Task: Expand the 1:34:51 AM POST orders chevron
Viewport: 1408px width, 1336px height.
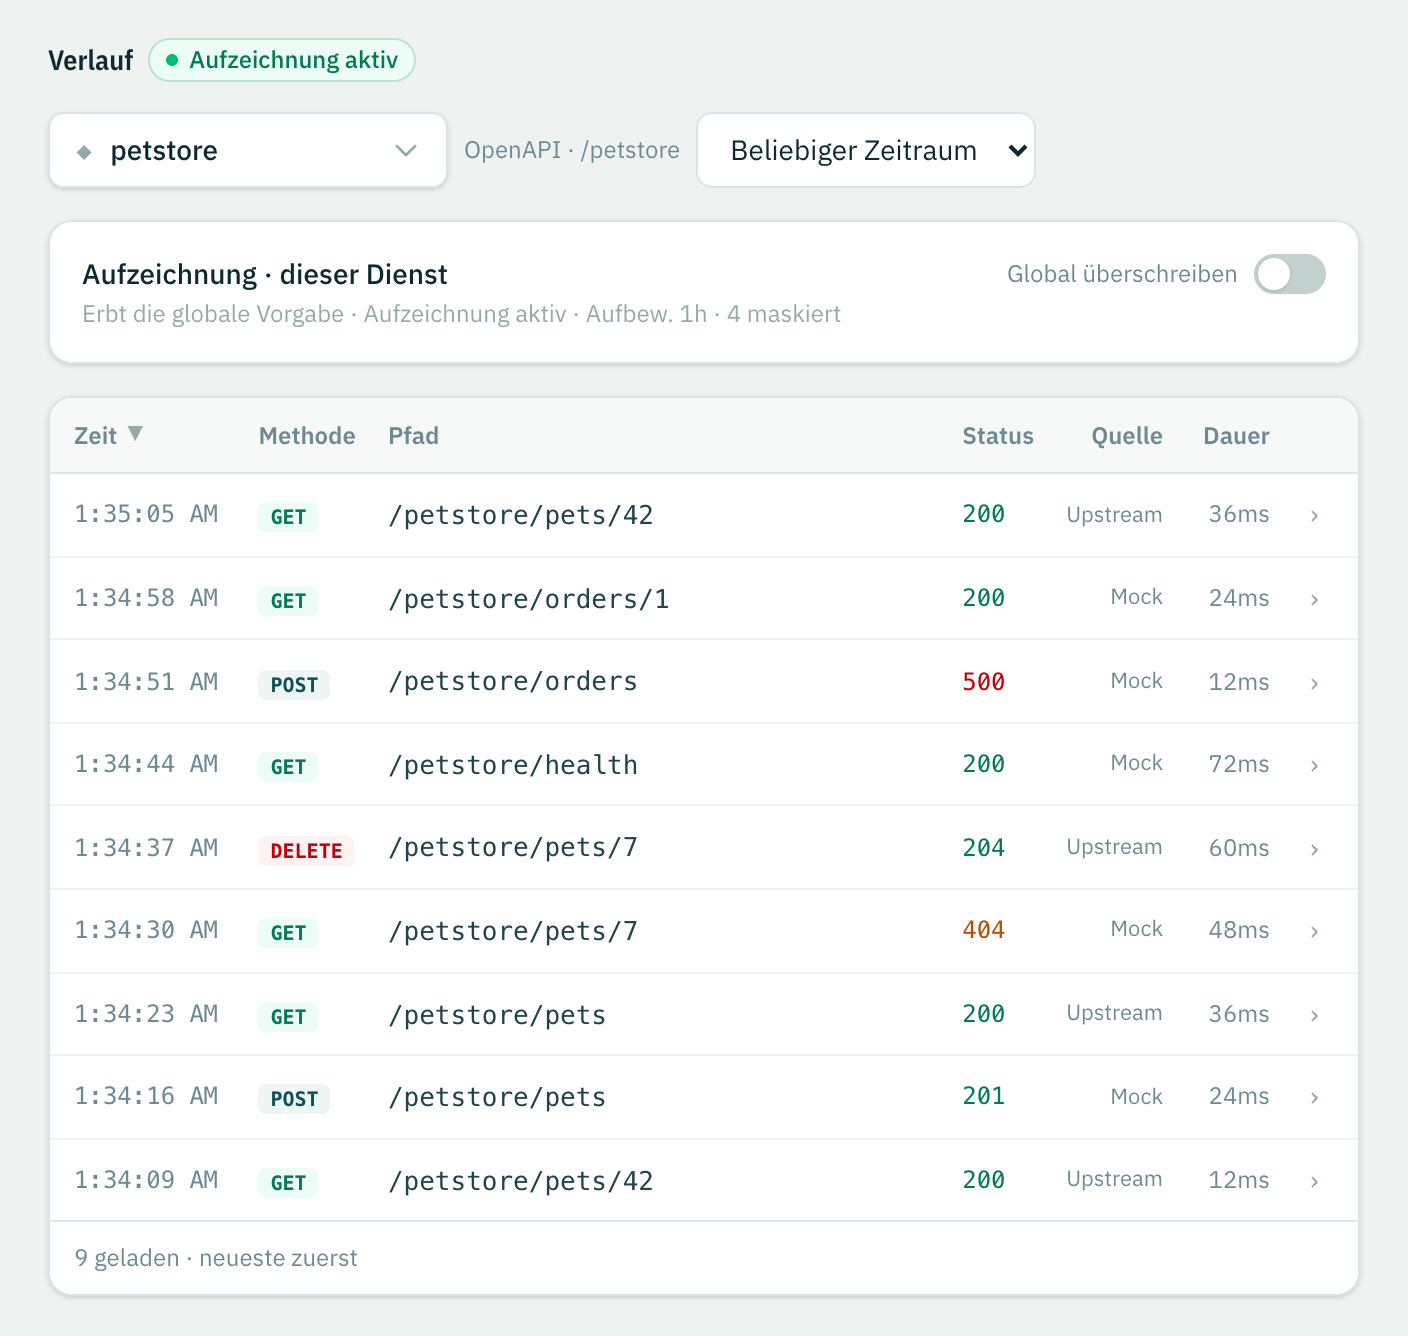Action: (x=1314, y=684)
